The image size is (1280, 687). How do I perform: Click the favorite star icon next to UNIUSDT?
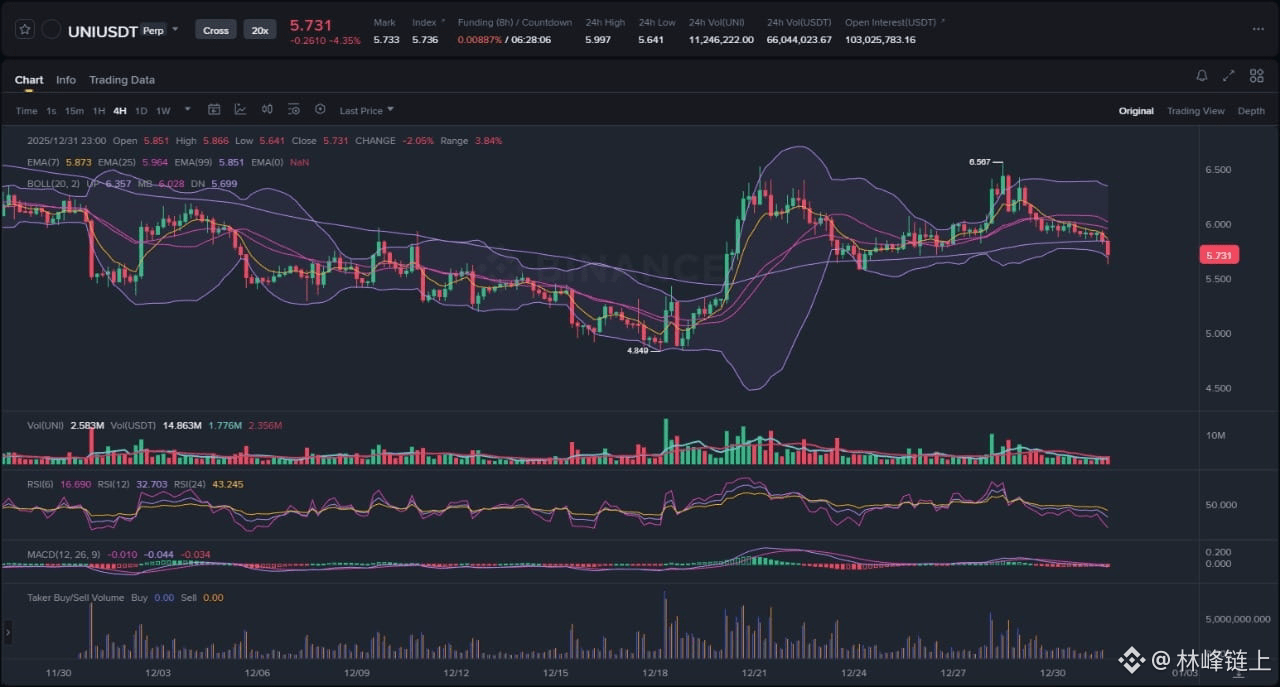tap(24, 30)
